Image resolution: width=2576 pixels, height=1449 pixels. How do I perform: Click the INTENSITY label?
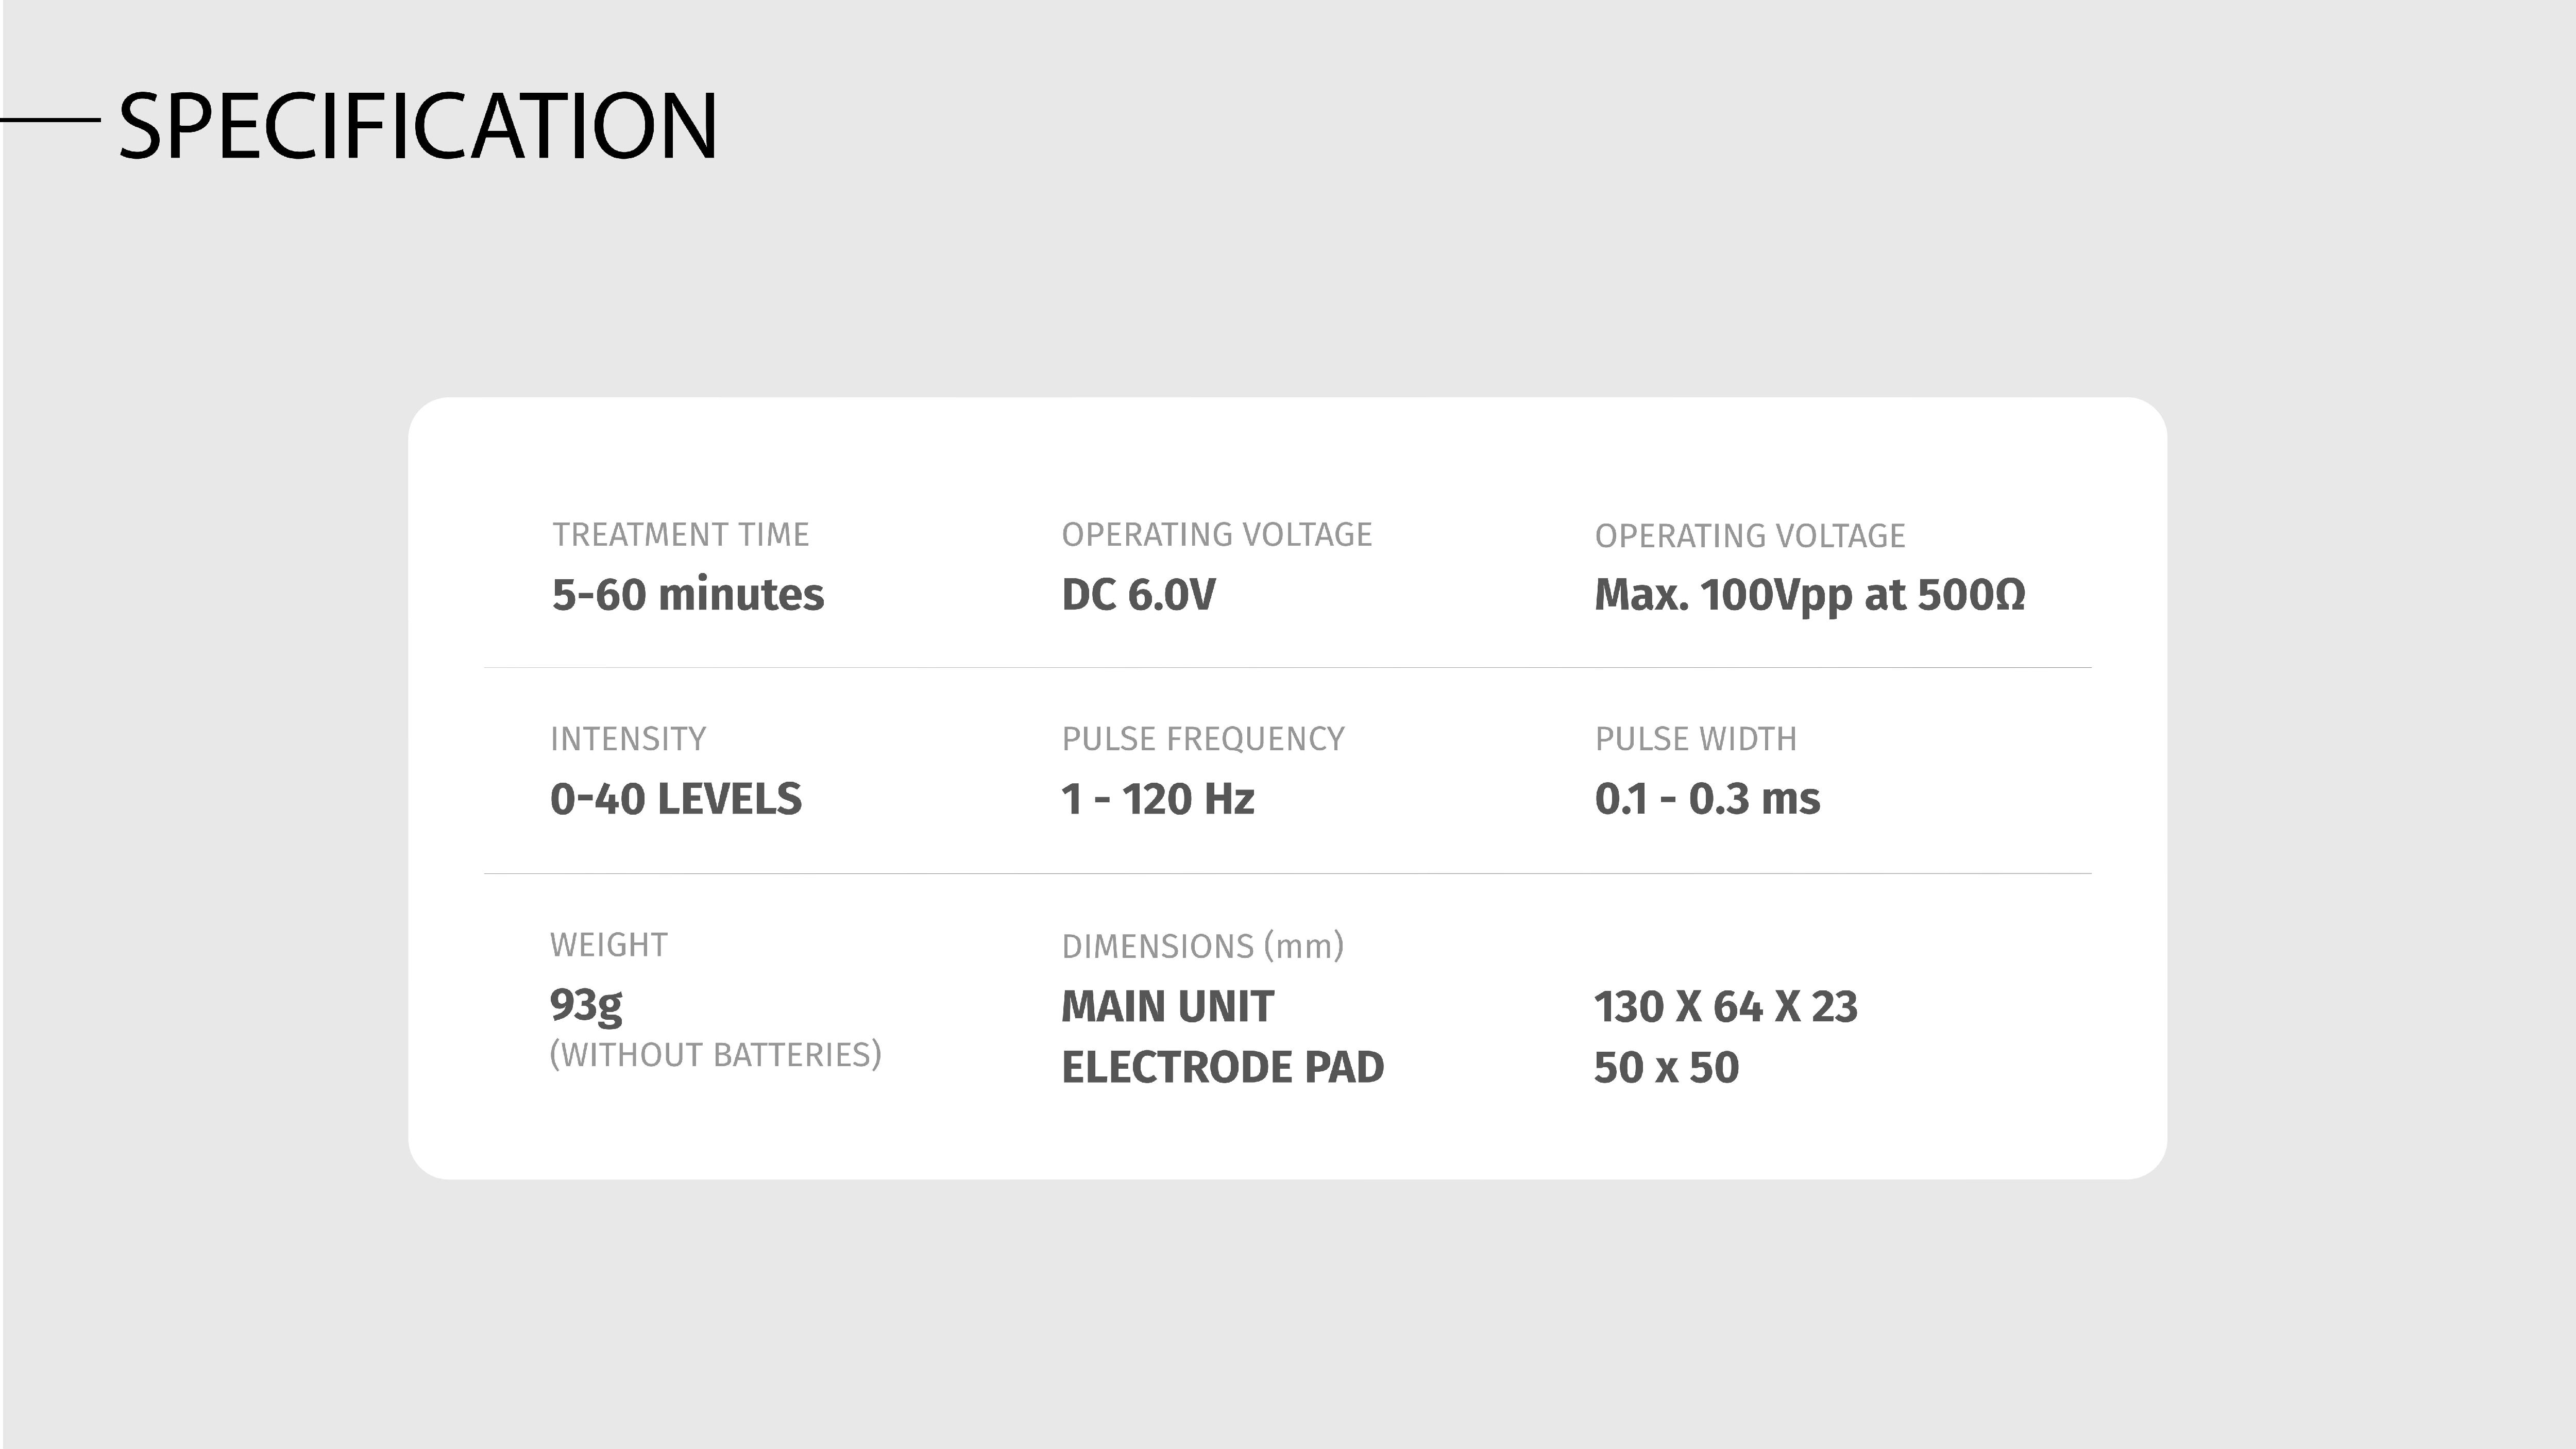[628, 739]
